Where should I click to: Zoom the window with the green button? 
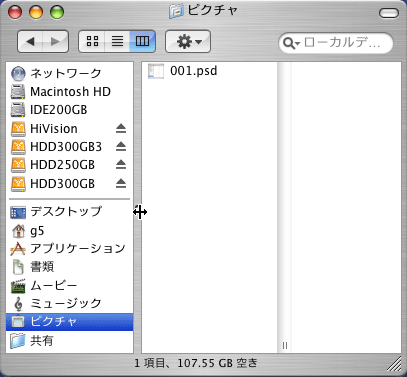click(57, 13)
